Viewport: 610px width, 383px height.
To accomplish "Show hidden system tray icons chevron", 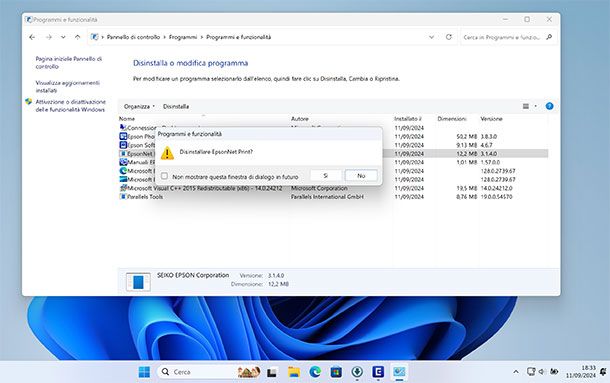I will click(516, 372).
